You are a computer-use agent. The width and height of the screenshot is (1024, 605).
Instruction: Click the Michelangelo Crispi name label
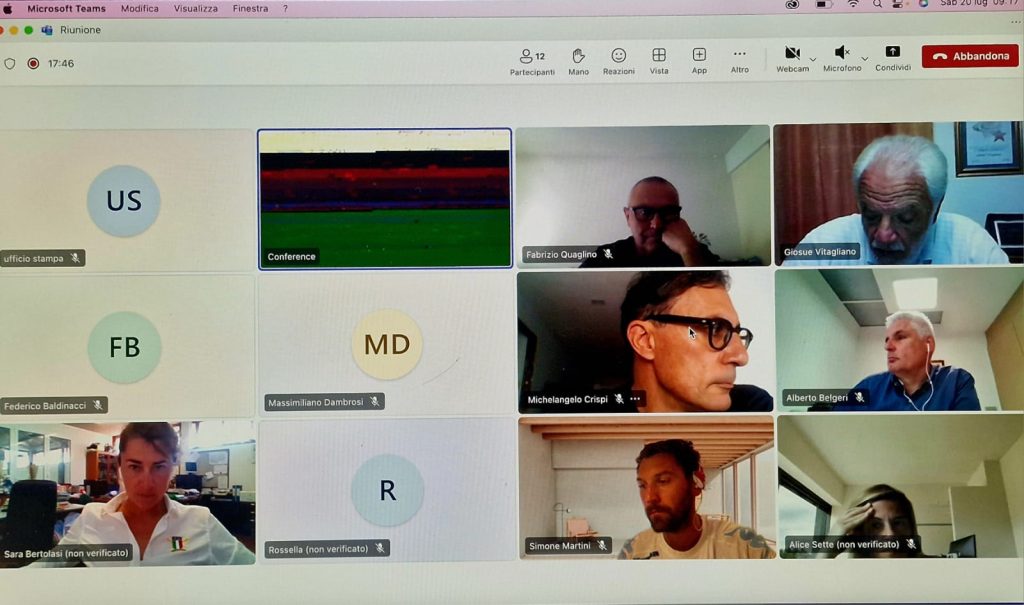click(x=568, y=399)
